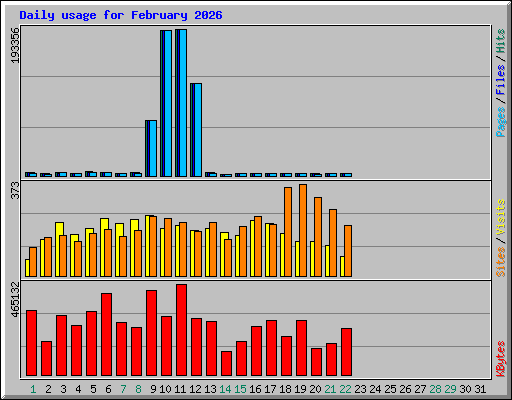This screenshot has height=400, width=512.
Task: Click the red KBytes bar for day 9
Action: tap(152, 333)
